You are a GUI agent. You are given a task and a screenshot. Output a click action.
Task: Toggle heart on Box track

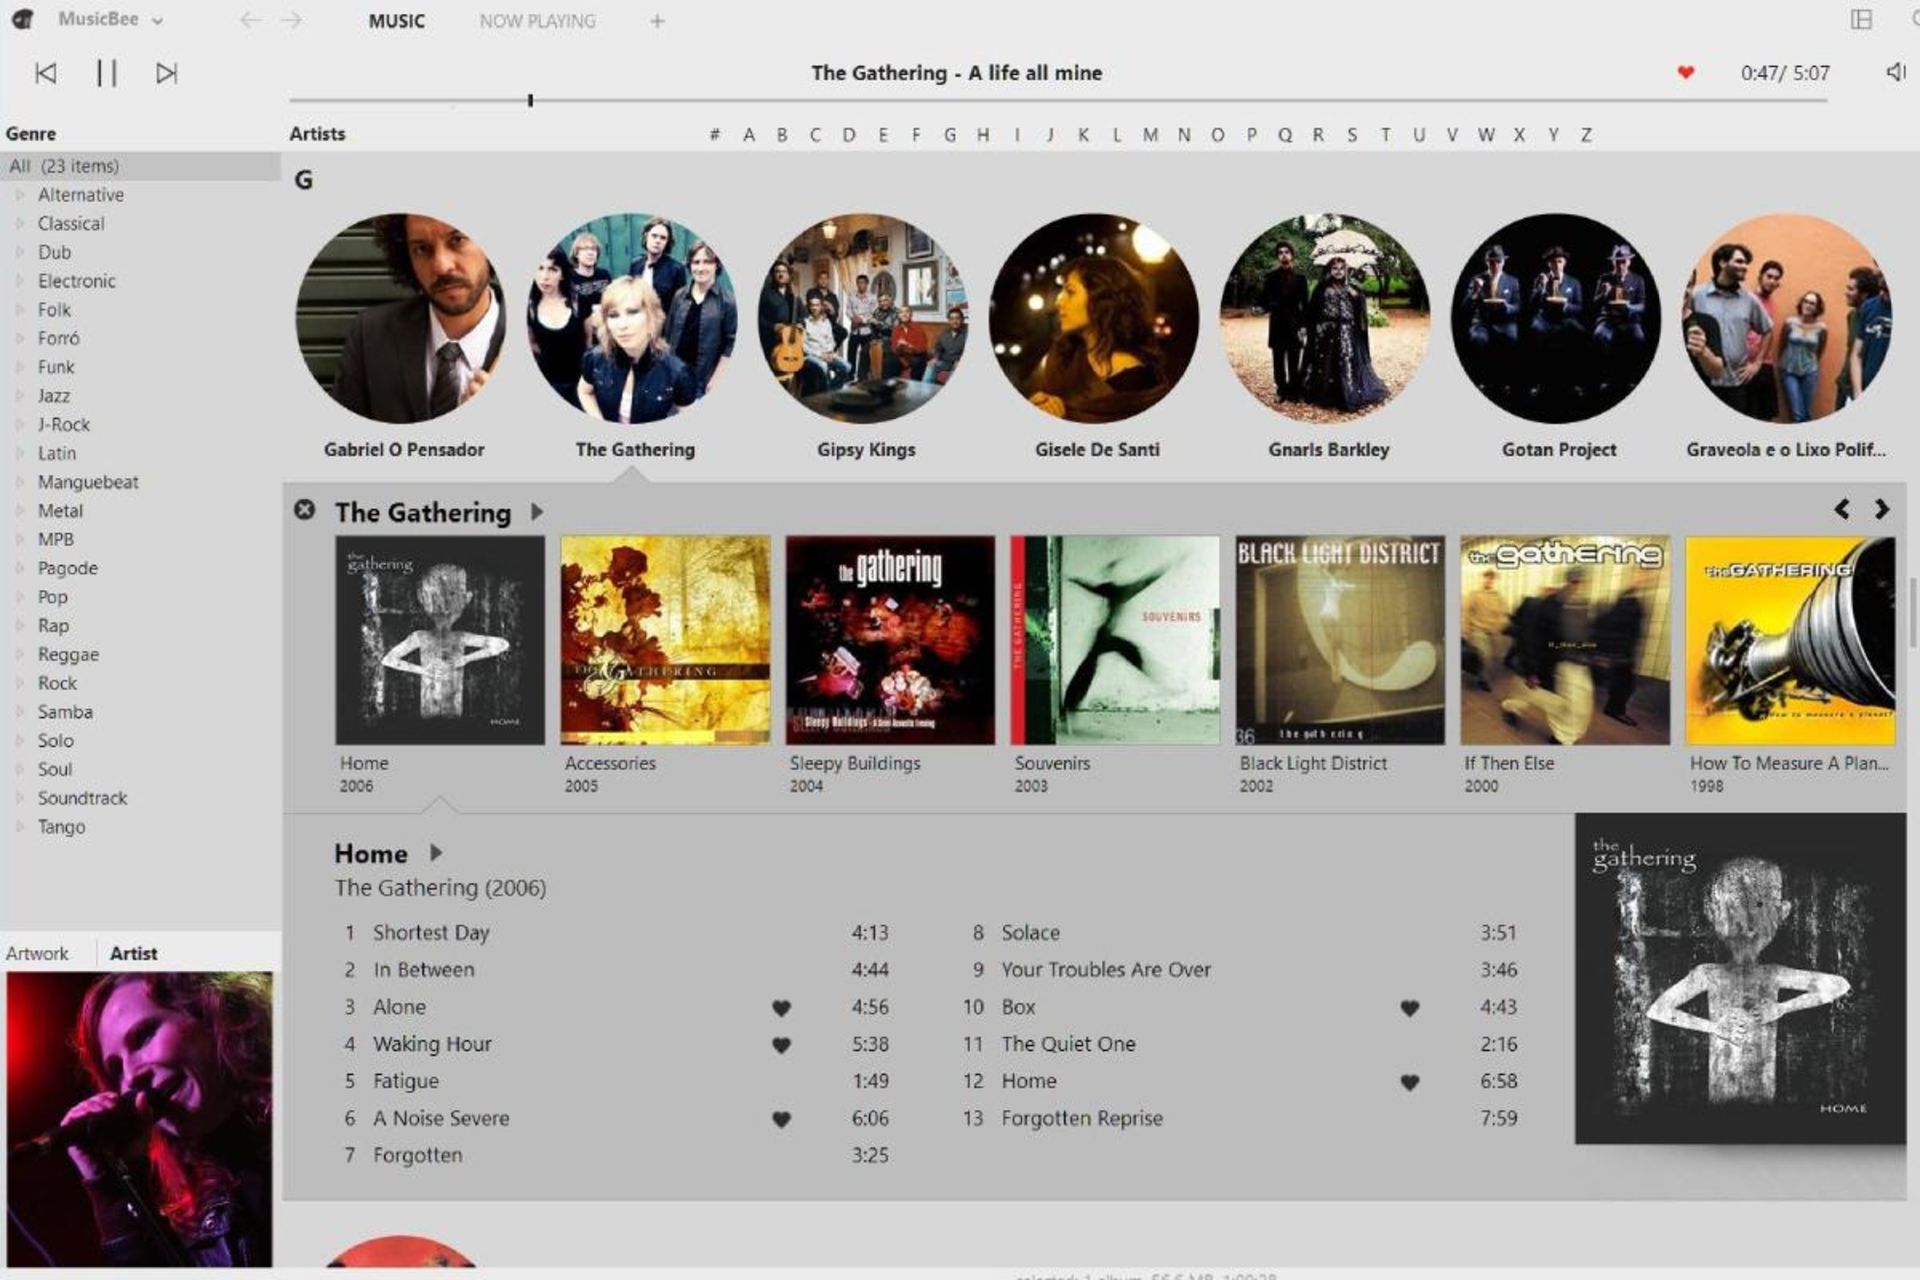(1409, 1008)
